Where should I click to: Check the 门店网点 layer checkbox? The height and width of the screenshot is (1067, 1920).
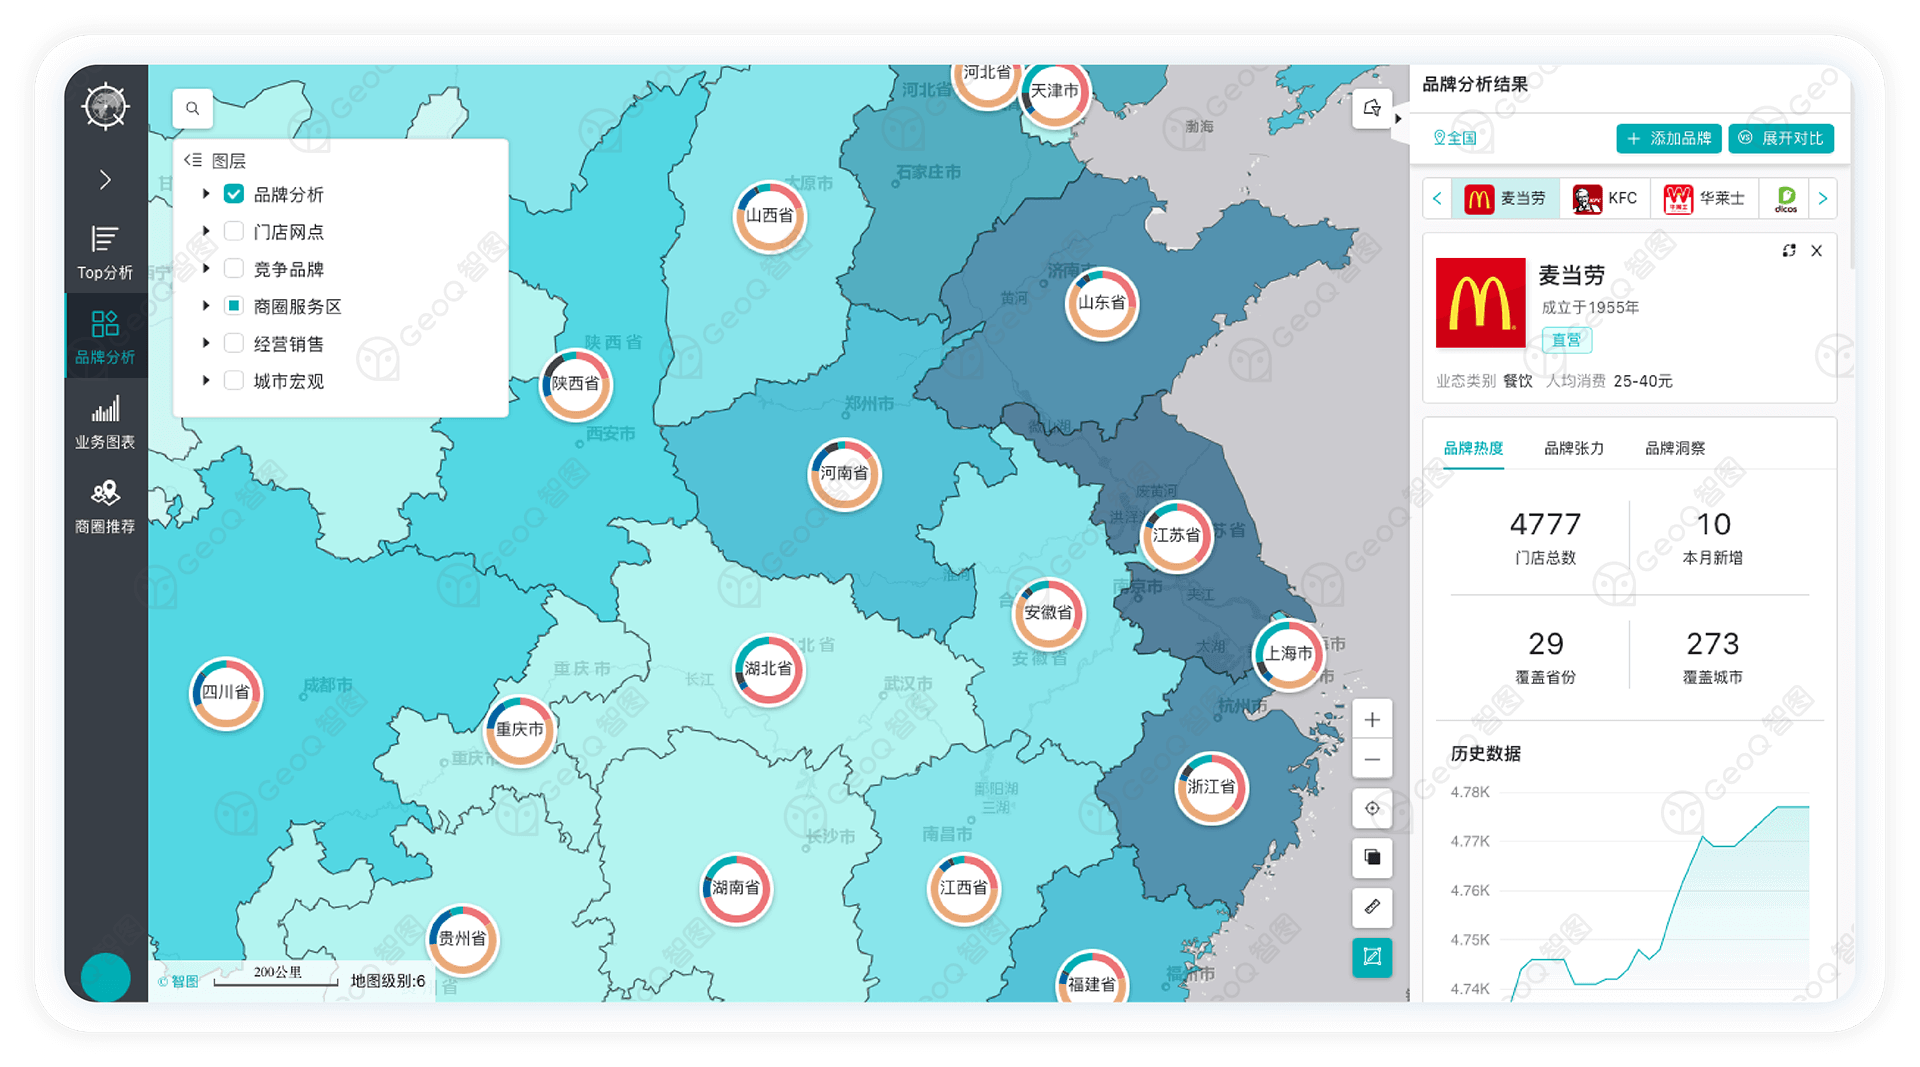(234, 231)
